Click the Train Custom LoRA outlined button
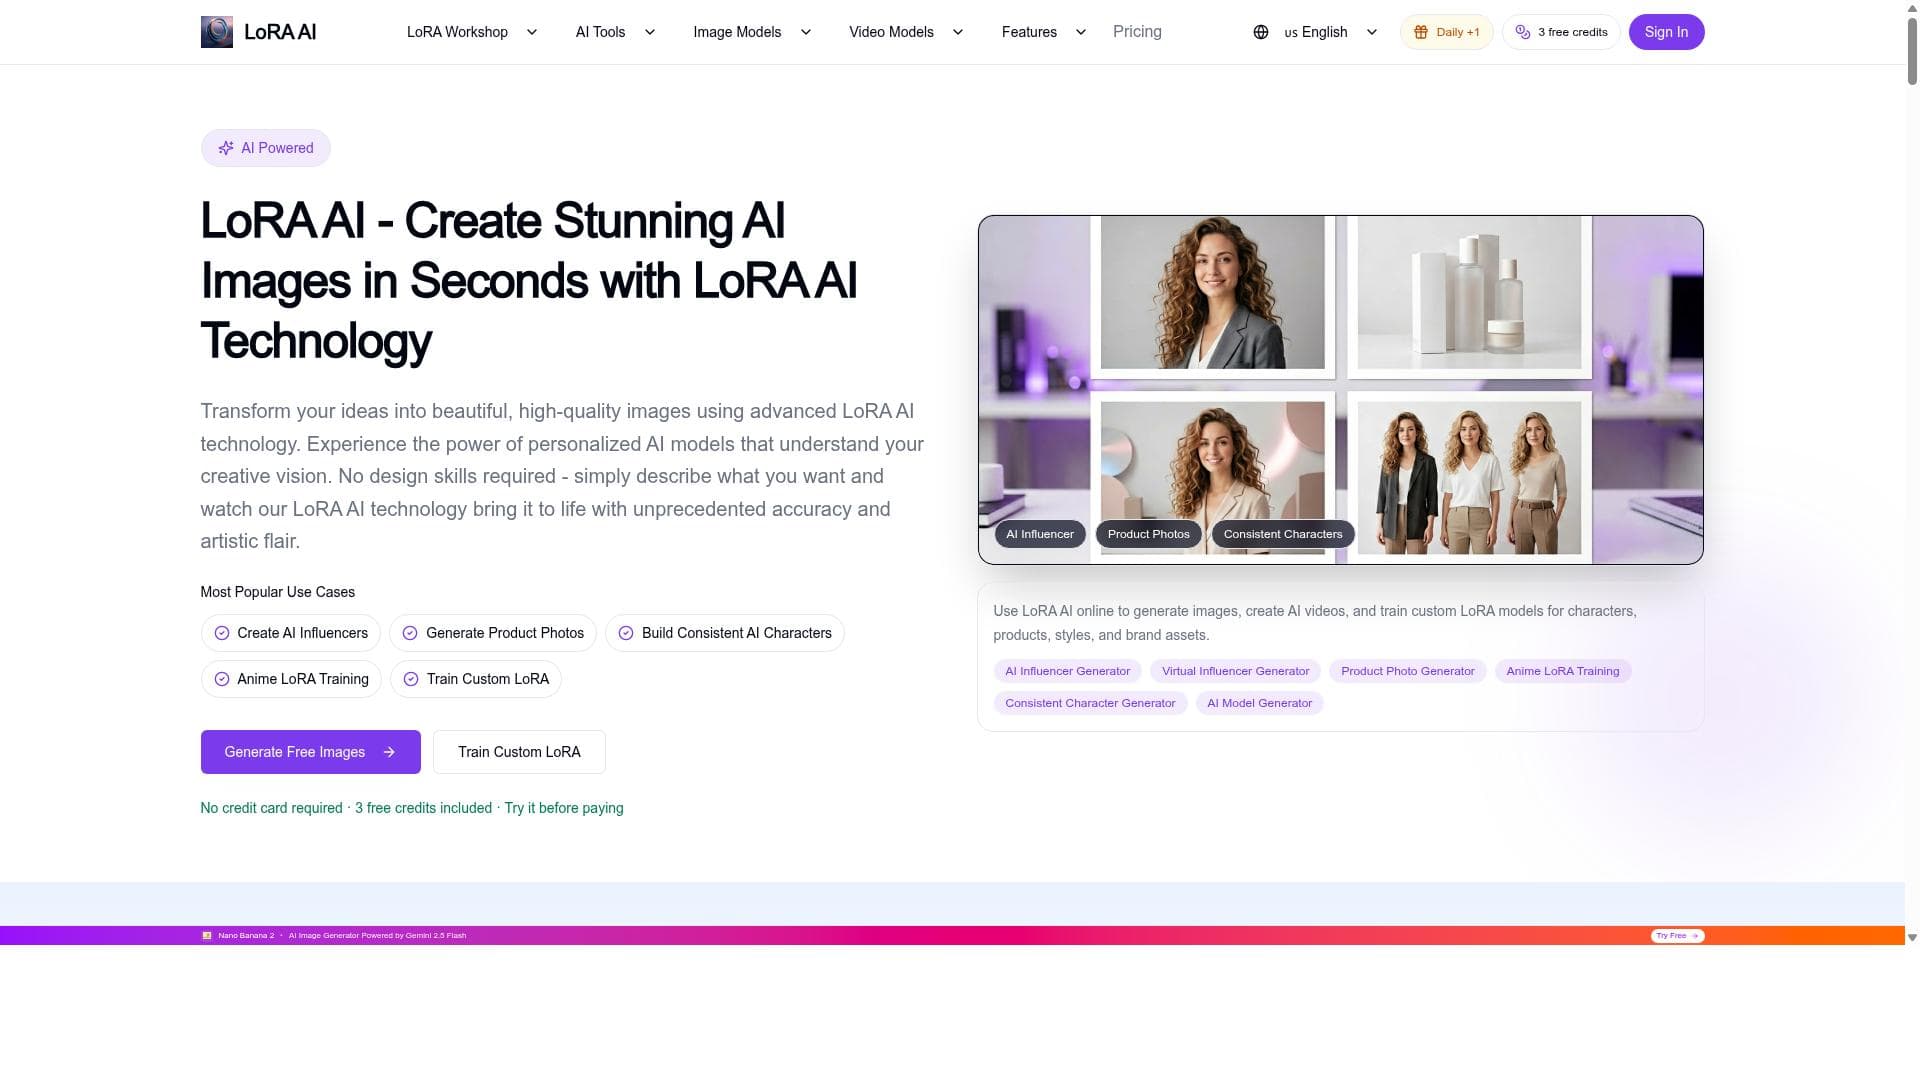Viewport: 1920px width, 1080px height. pyautogui.click(x=519, y=752)
